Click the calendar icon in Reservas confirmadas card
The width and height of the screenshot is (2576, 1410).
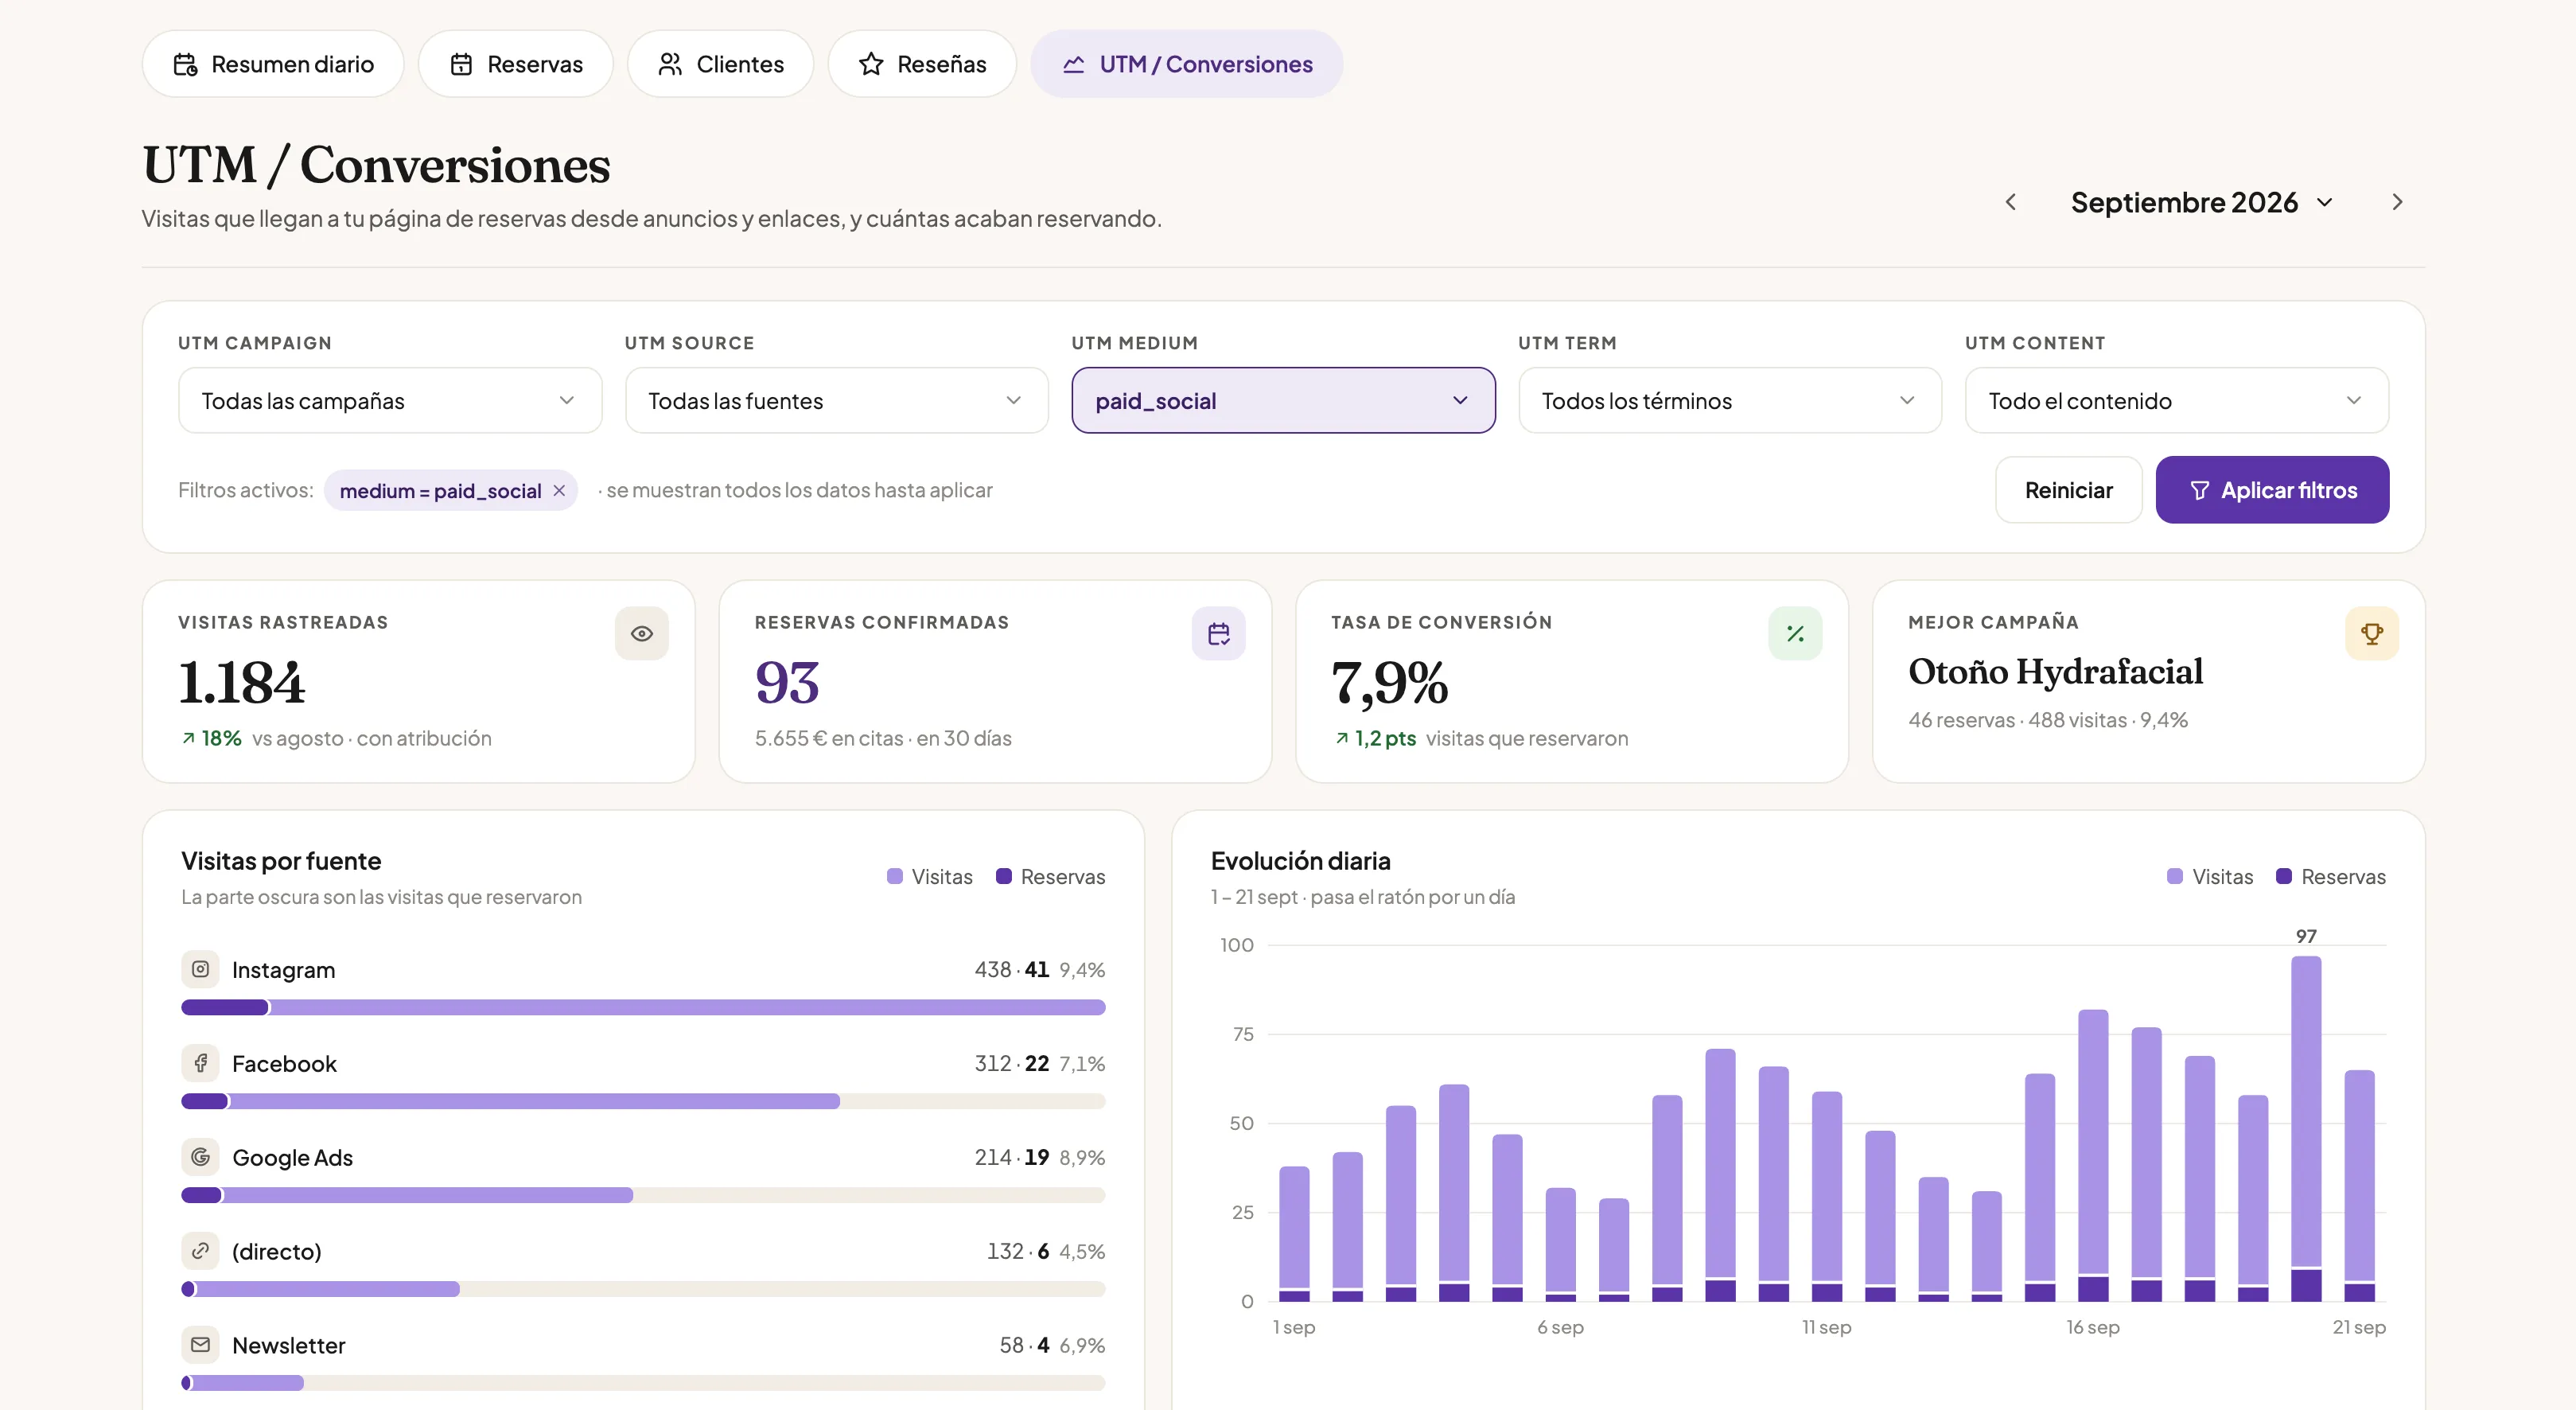coord(1218,633)
